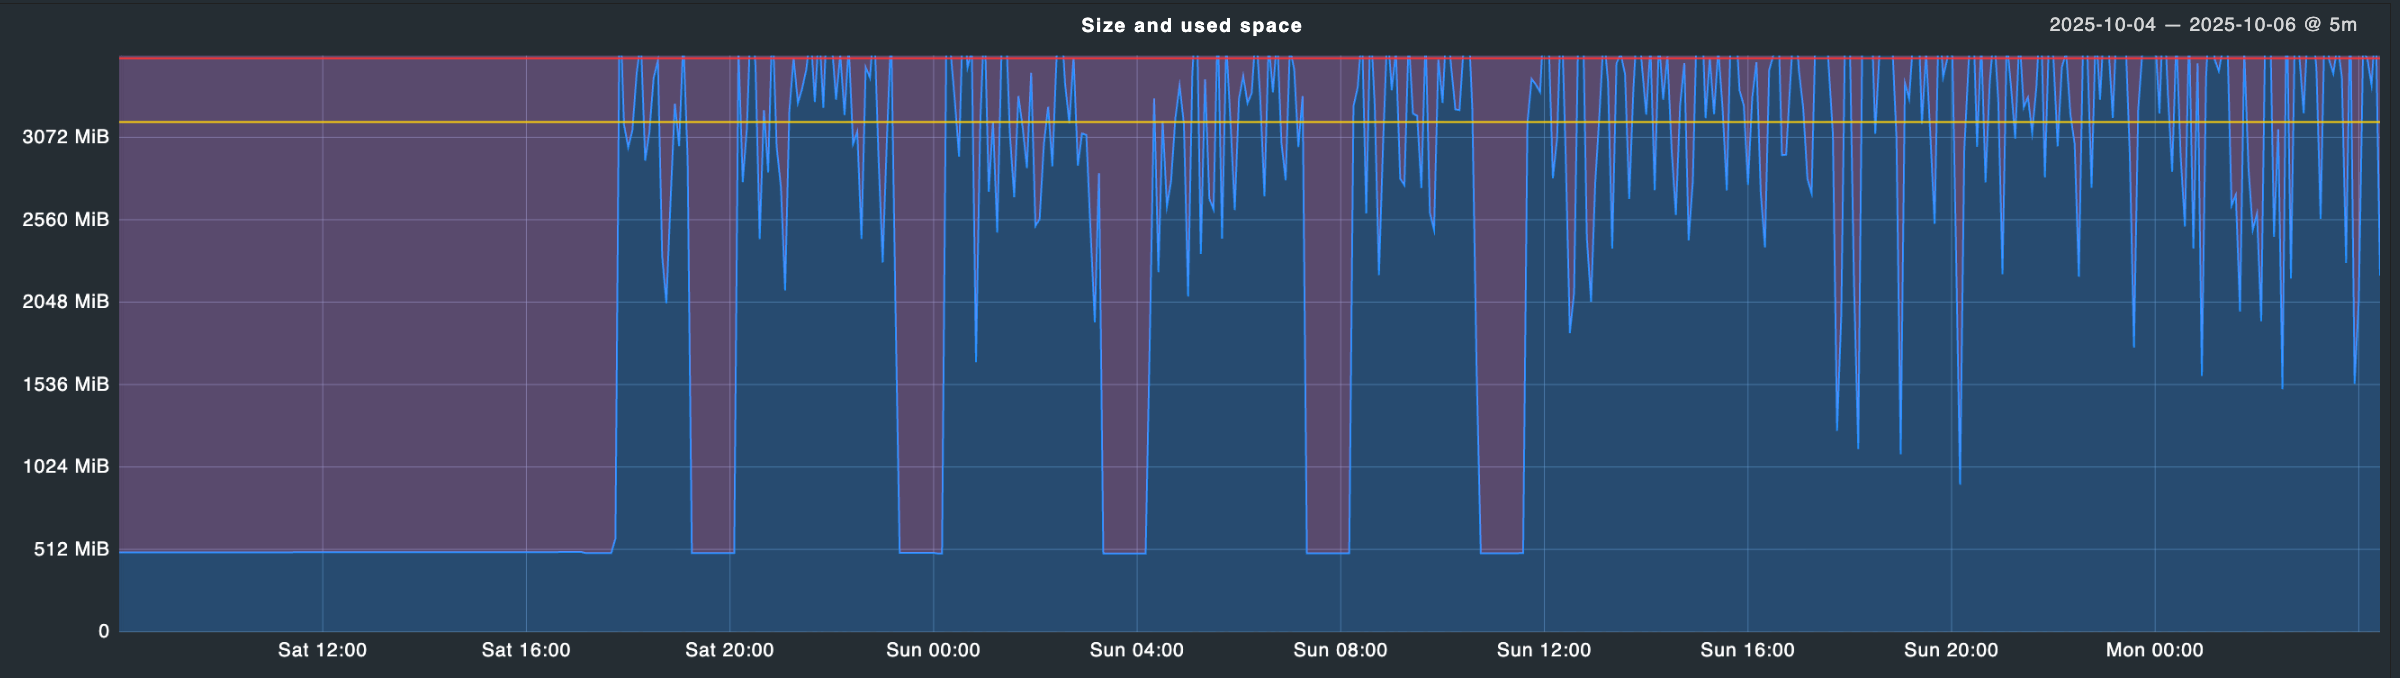Click the 0 label on the y-axis
This screenshot has height=678, width=2400.
103,631
